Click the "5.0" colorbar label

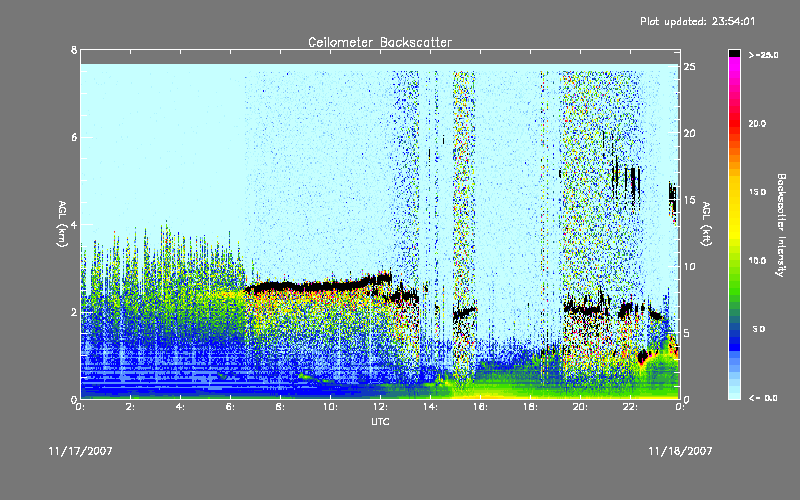[x=759, y=329]
